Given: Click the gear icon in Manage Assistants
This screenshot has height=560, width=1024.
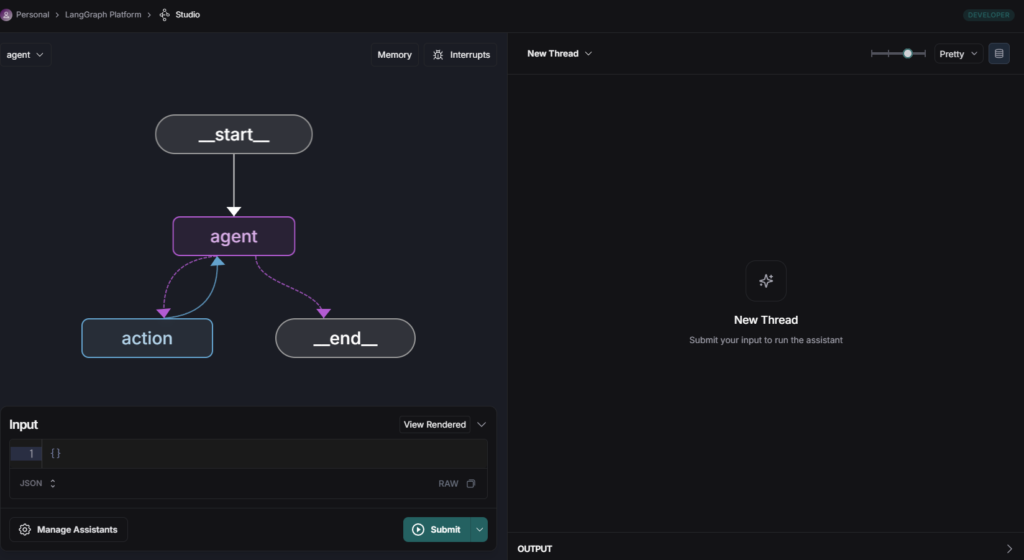Looking at the screenshot, I should click(25, 529).
